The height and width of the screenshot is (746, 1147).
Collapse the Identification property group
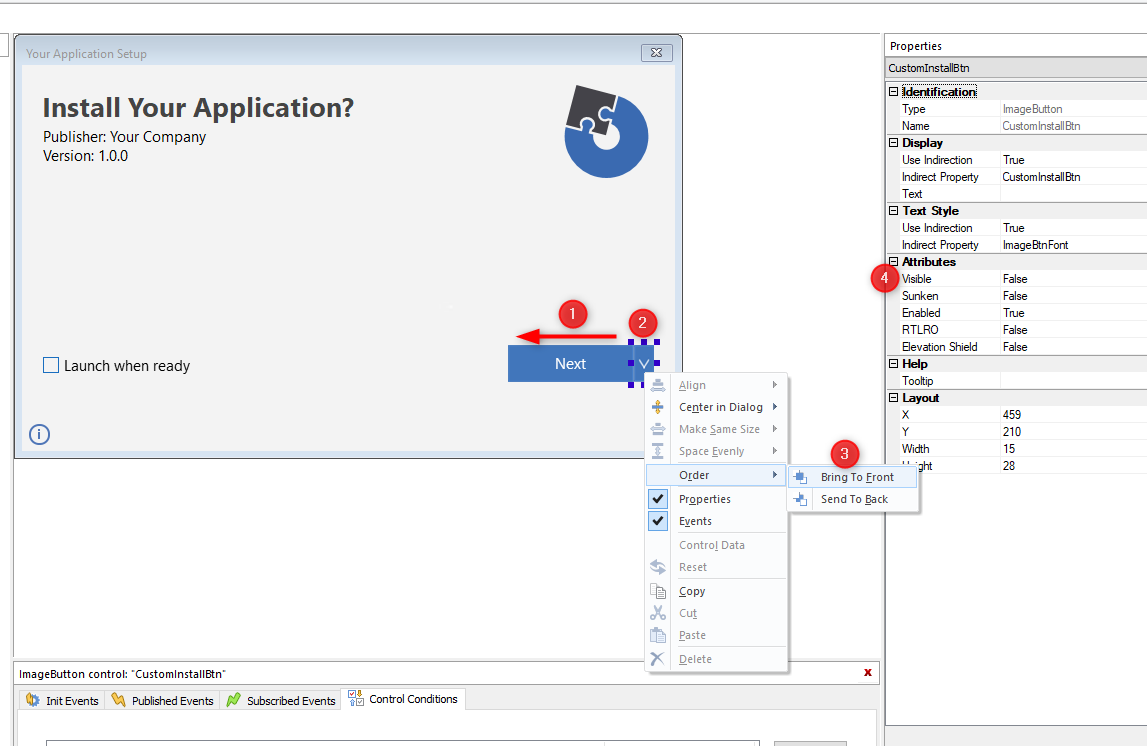coord(893,92)
